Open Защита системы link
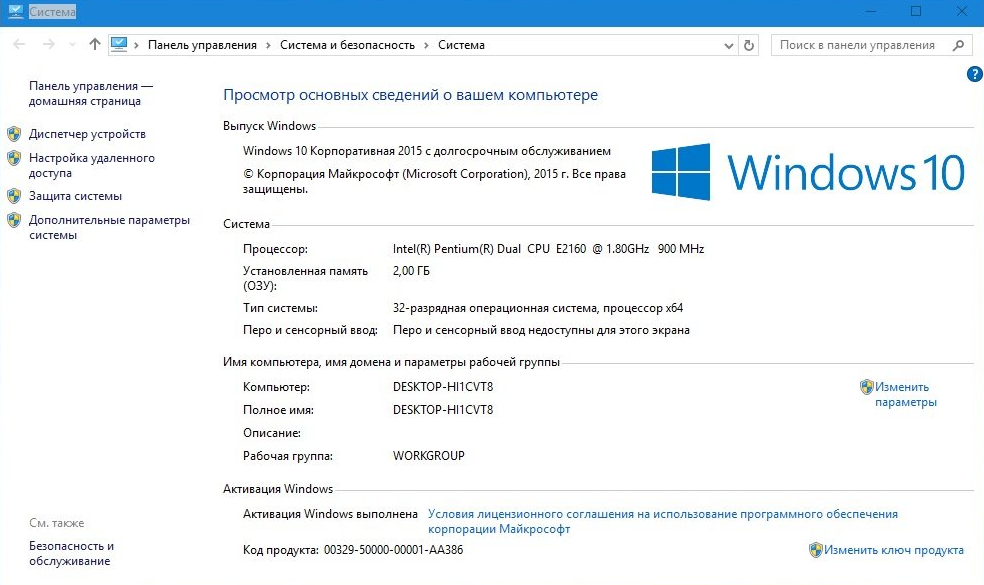984x585 pixels. [75, 196]
